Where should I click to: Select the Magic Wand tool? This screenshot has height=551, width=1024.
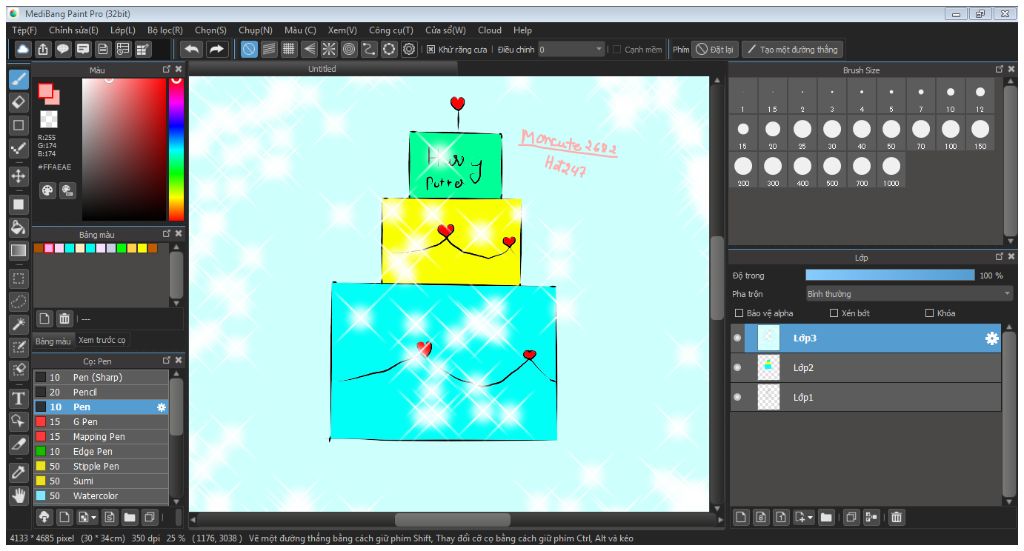18,324
